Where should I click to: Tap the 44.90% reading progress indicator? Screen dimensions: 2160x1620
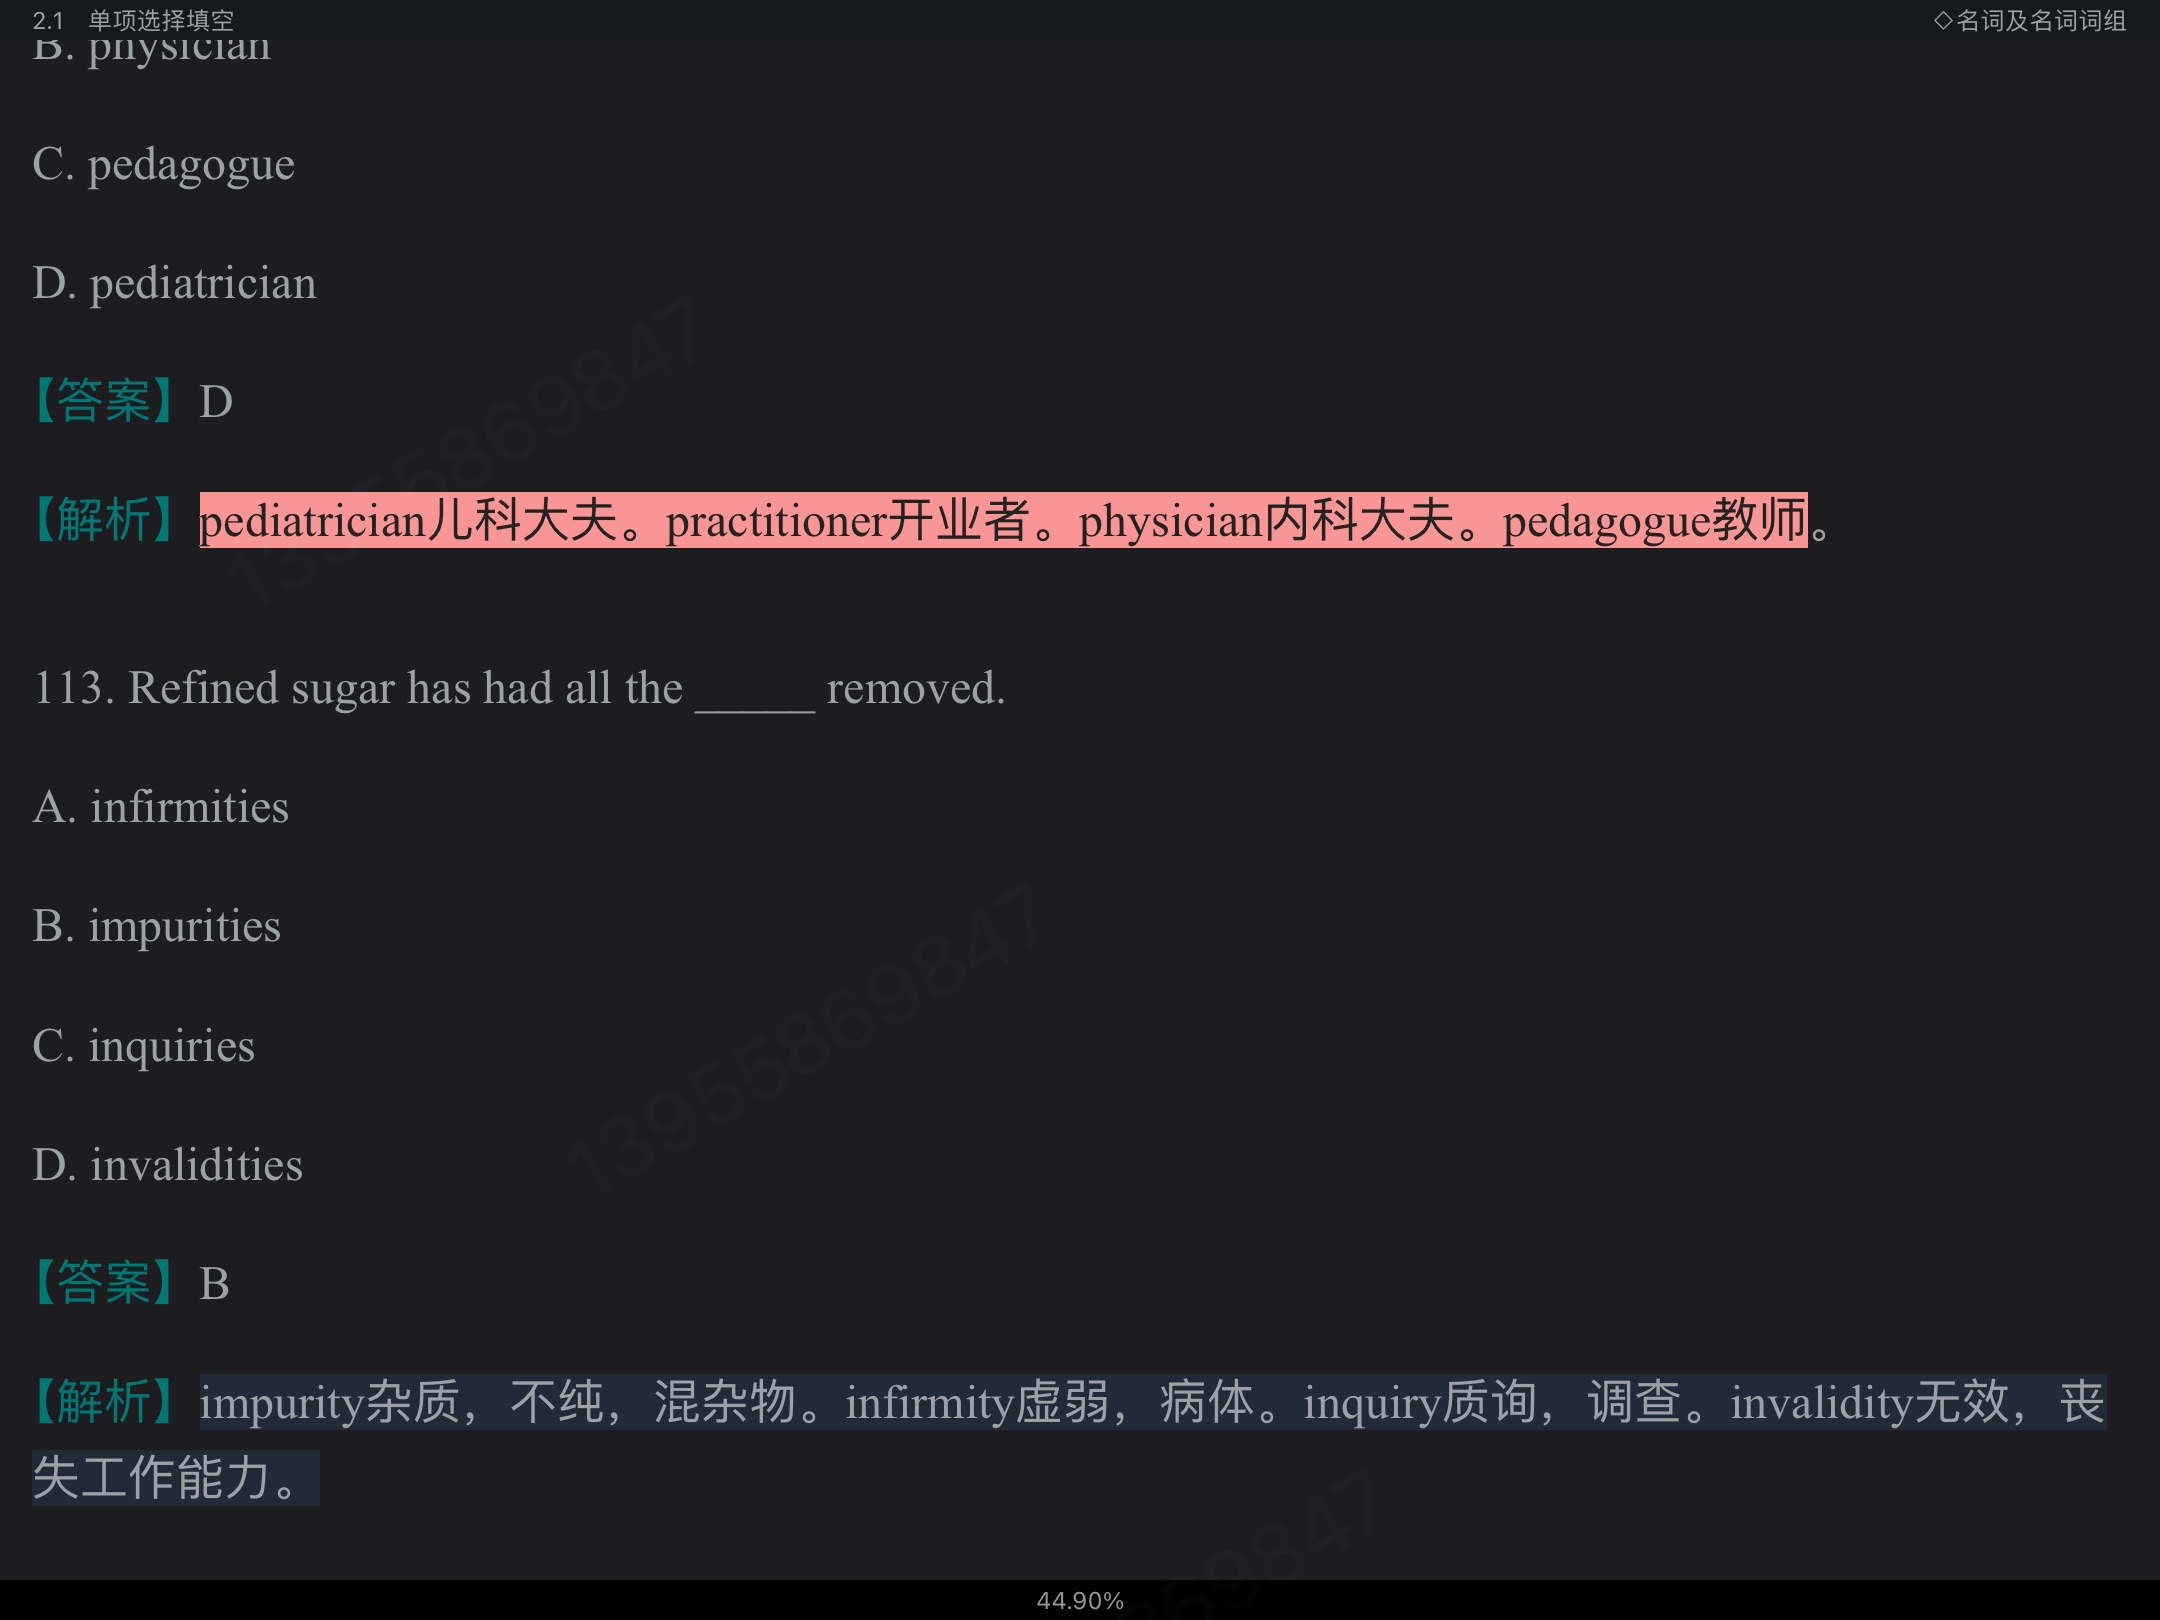pos(1080,1601)
